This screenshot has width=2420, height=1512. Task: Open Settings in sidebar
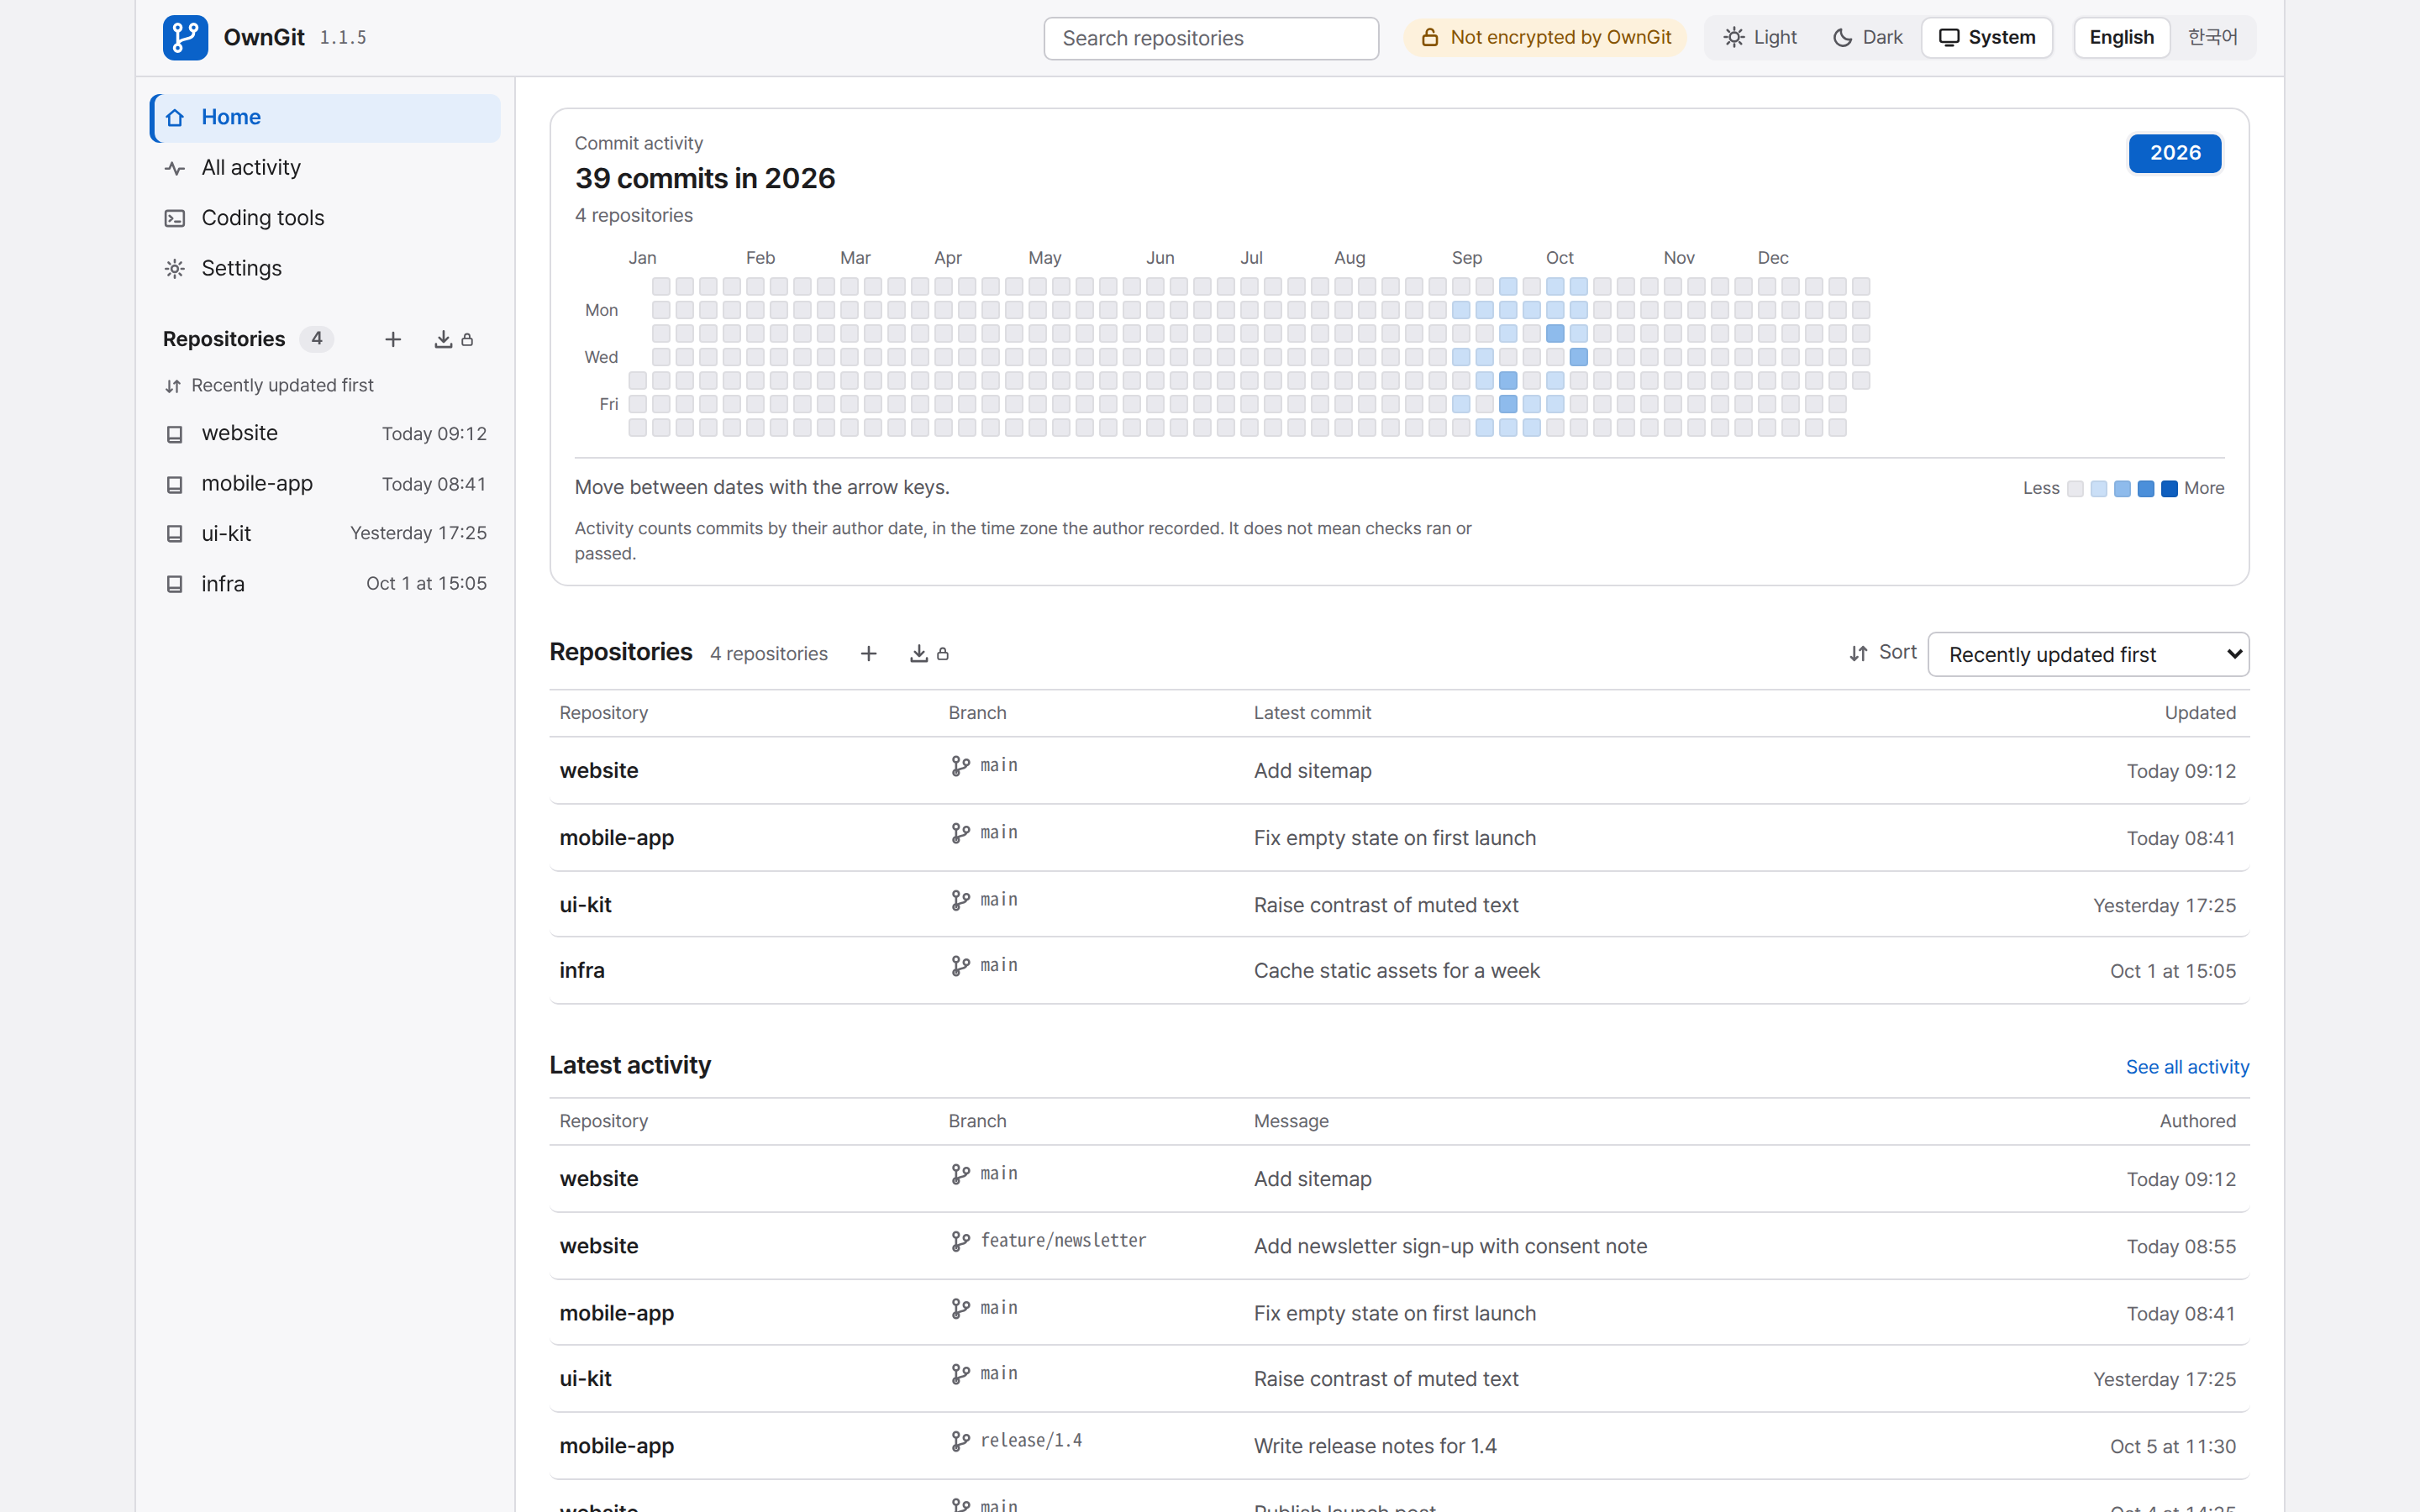point(325,268)
